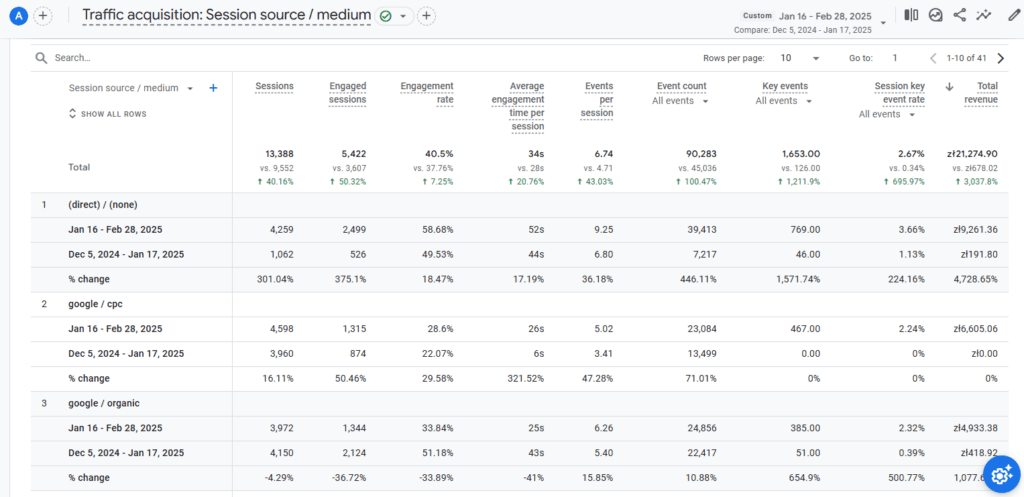Click direct sessions value 4,259
Viewport: 1024px width, 497px height.
[282, 230]
